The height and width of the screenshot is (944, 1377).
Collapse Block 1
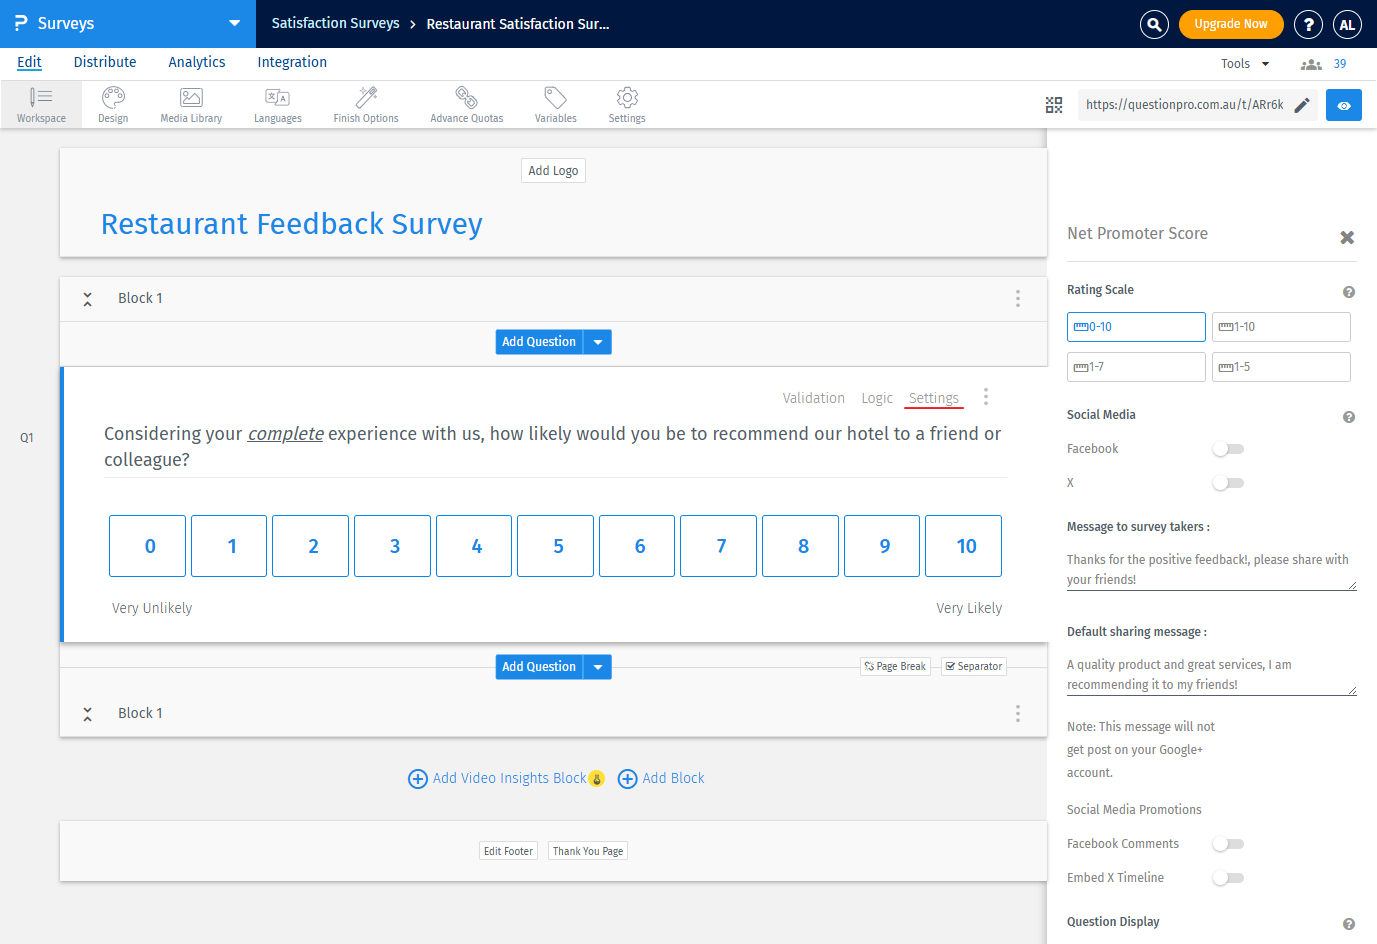[87, 298]
